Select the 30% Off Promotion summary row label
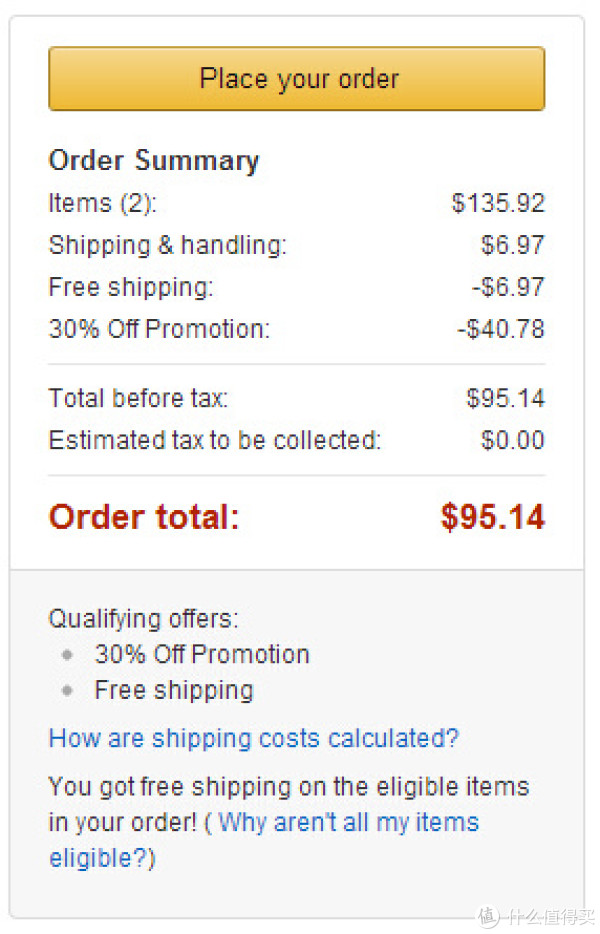600x934 pixels. pyautogui.click(x=159, y=329)
